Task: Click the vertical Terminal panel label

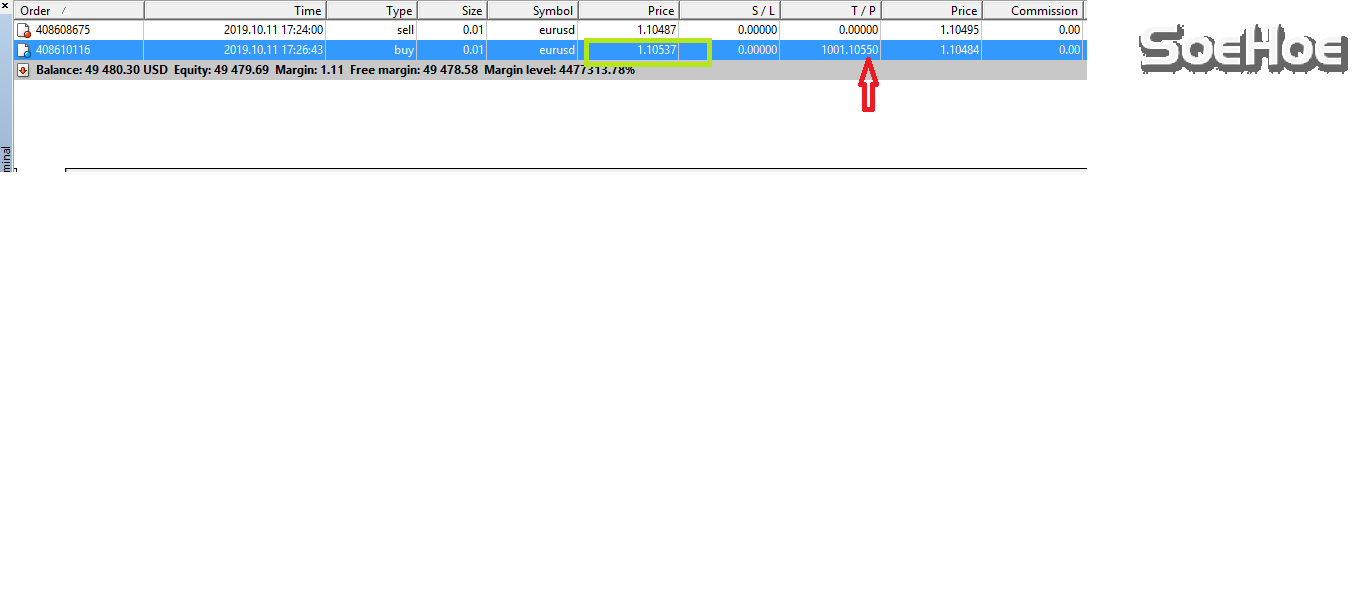Action: click(x=6, y=160)
